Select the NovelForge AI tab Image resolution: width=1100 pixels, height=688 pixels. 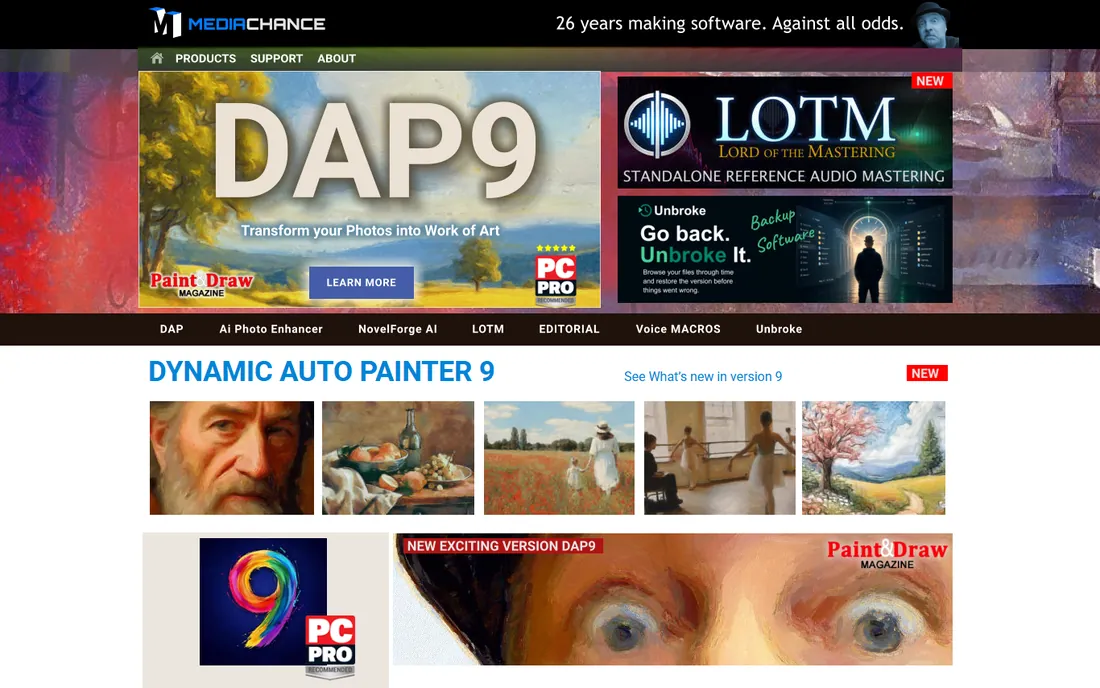point(397,329)
